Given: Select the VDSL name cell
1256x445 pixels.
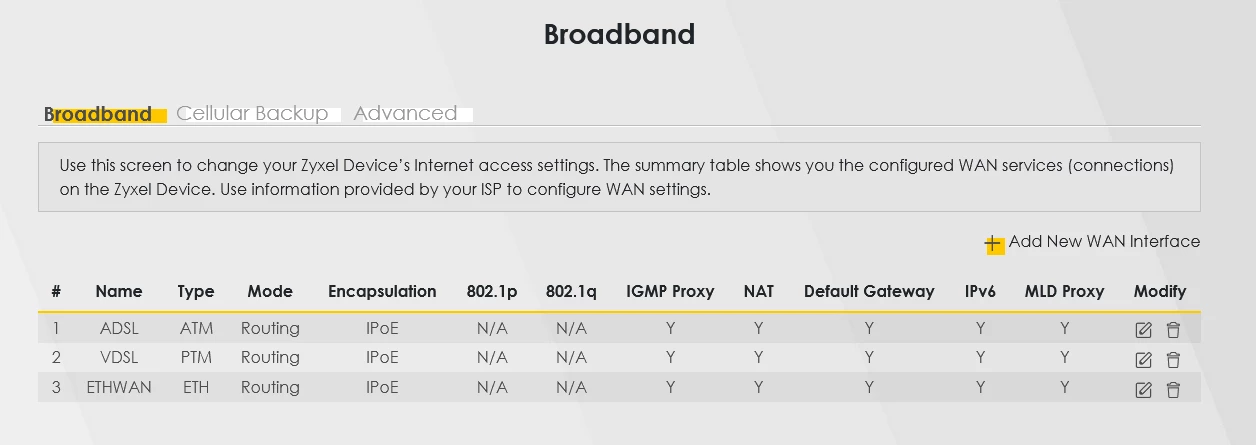Looking at the screenshot, I should click(119, 357).
